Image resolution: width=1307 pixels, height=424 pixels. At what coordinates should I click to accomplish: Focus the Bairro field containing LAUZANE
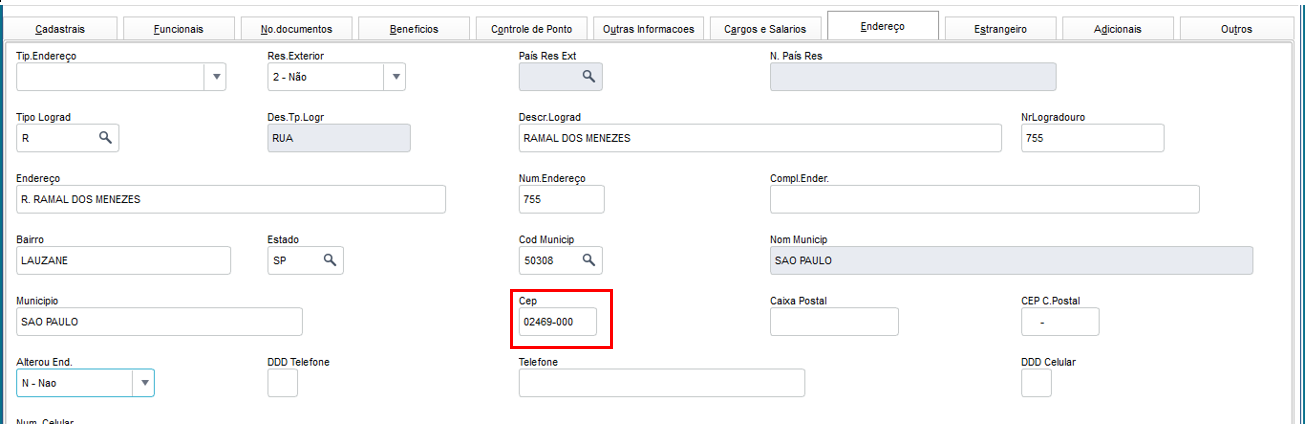point(124,260)
